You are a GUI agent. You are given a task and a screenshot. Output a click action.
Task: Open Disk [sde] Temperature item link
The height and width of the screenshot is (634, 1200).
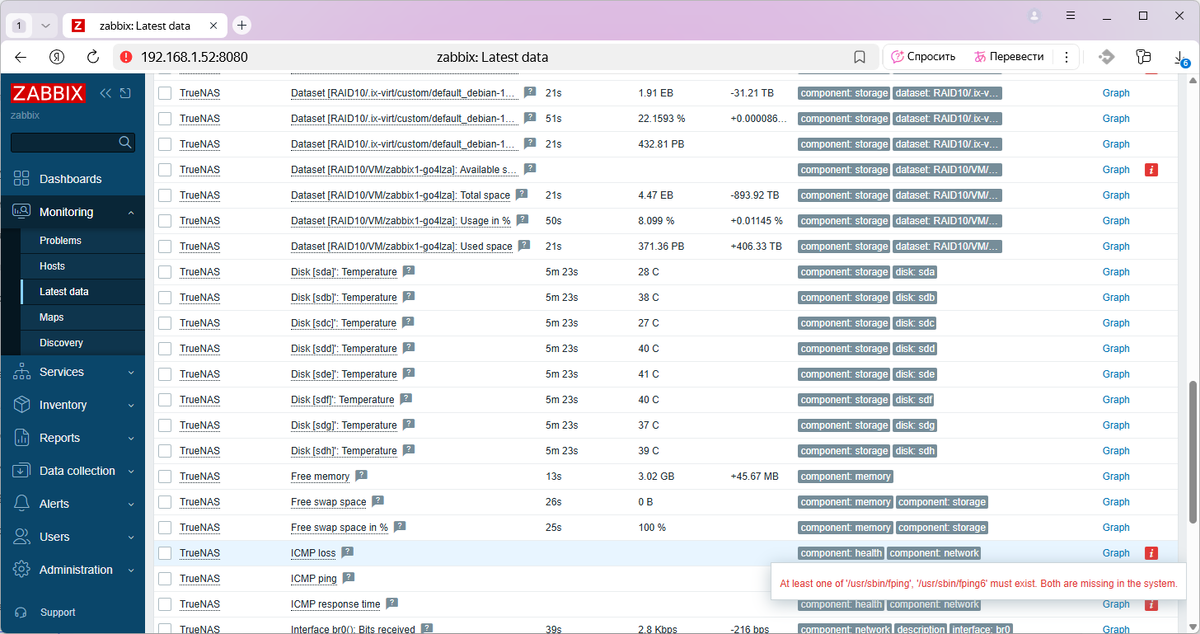click(344, 374)
